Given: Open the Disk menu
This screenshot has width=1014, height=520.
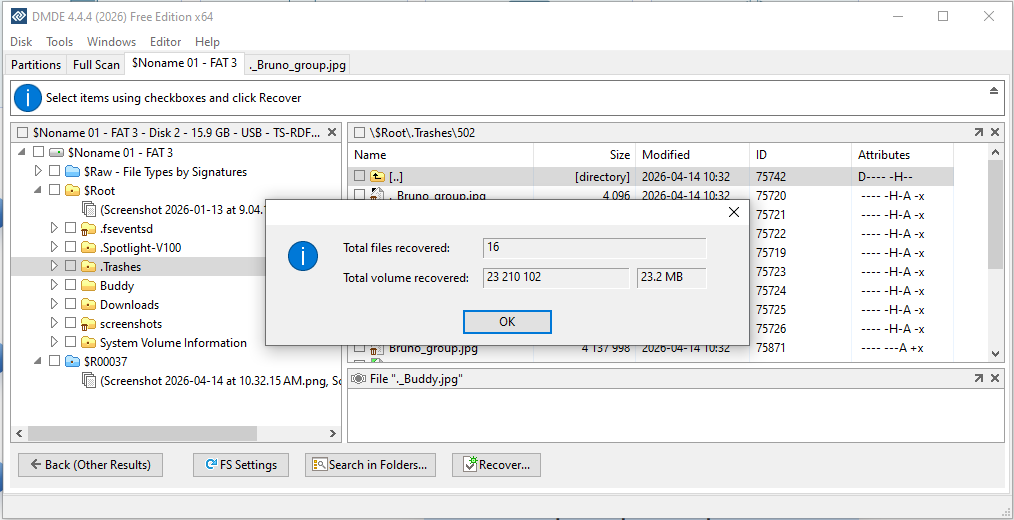Looking at the screenshot, I should (x=21, y=41).
